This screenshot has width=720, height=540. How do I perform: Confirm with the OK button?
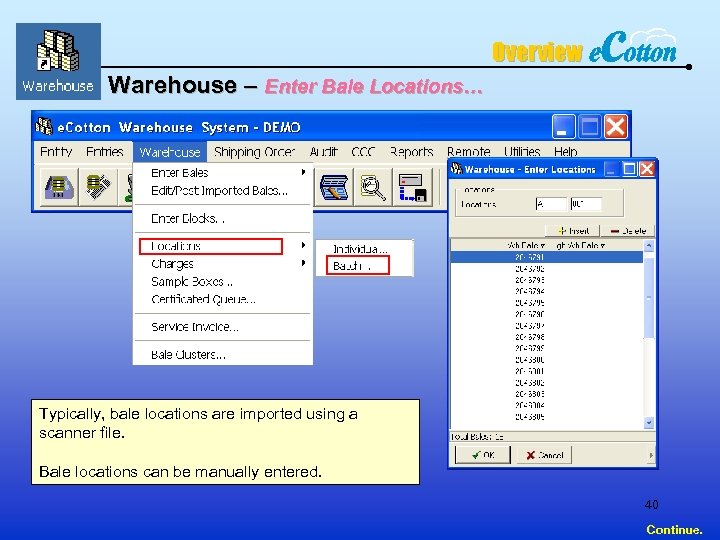[483, 455]
